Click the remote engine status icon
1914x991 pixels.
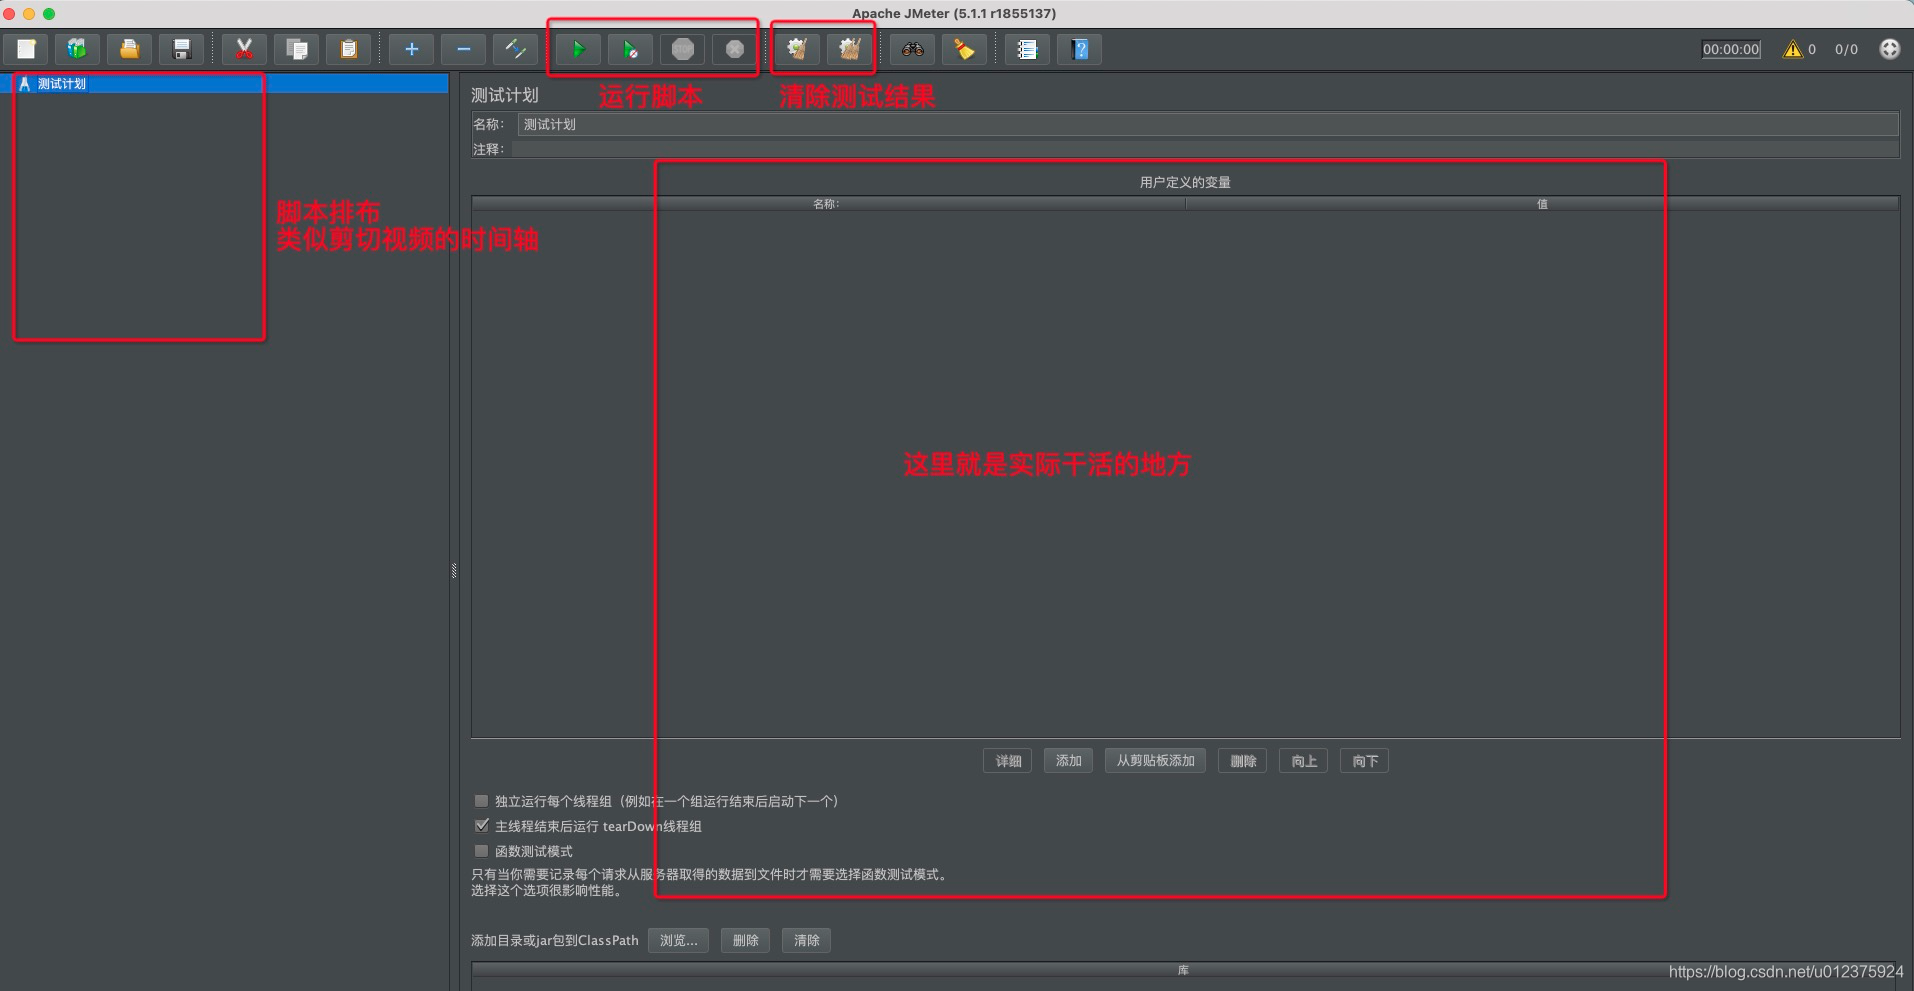tap(1889, 49)
